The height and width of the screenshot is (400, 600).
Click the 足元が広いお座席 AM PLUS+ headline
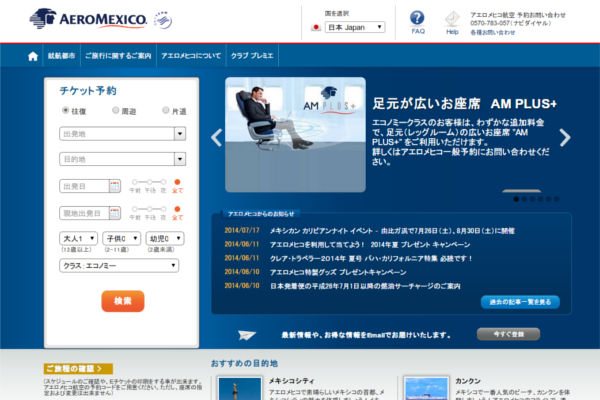(465, 104)
